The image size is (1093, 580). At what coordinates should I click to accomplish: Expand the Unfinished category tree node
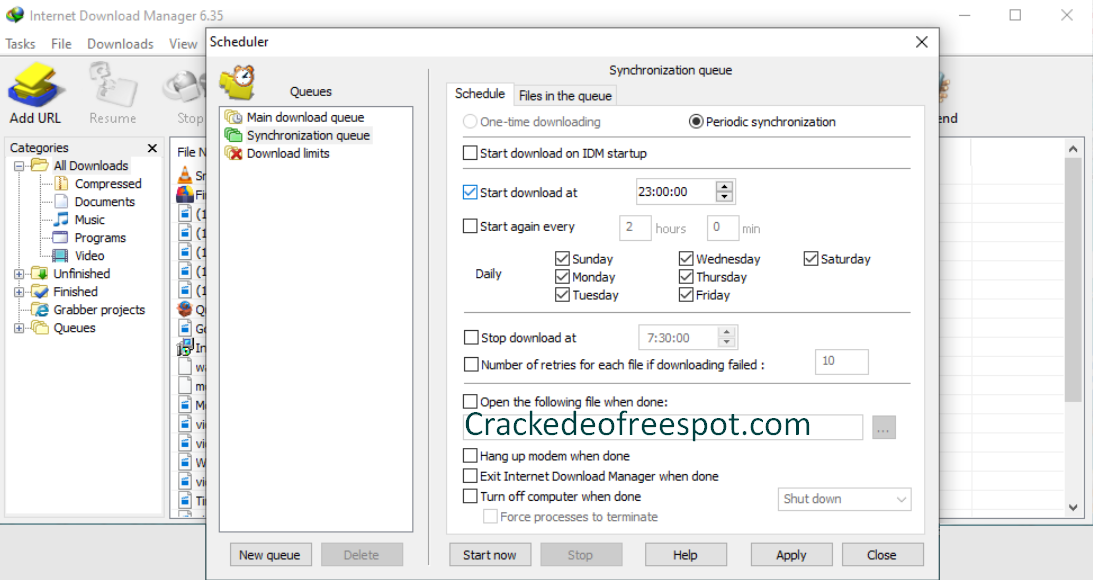(x=19, y=274)
